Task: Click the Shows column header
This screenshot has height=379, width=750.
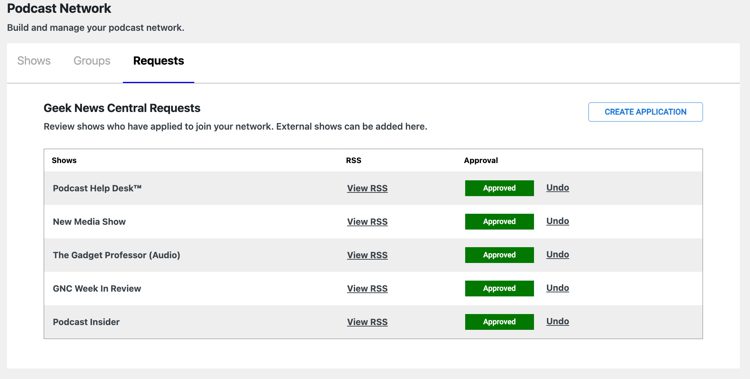Action: coord(64,160)
